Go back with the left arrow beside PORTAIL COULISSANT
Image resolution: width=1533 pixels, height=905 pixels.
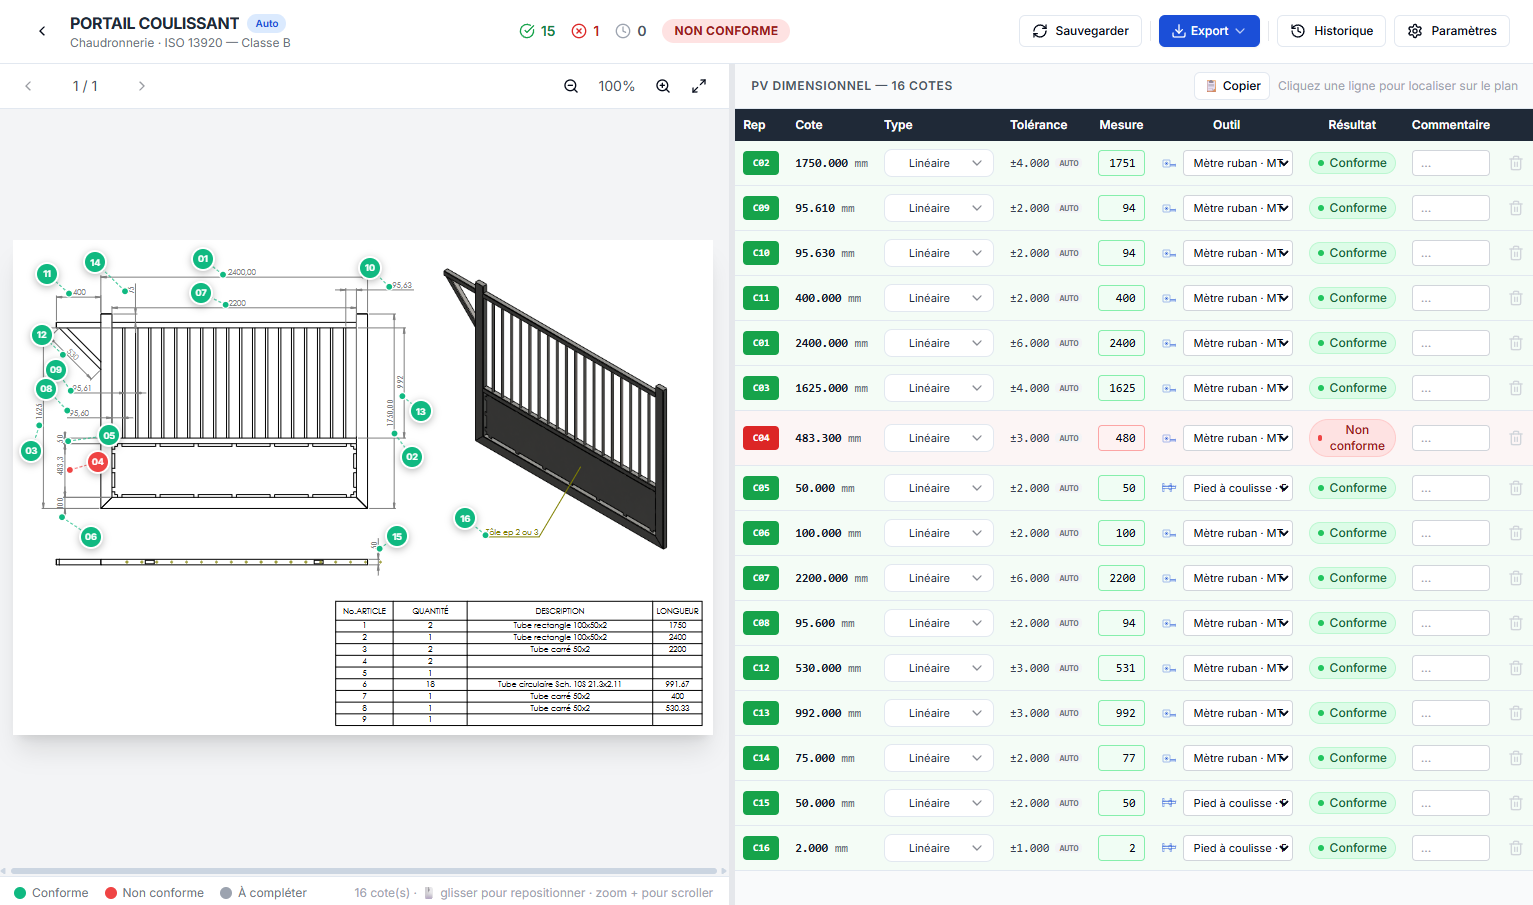coord(42,31)
